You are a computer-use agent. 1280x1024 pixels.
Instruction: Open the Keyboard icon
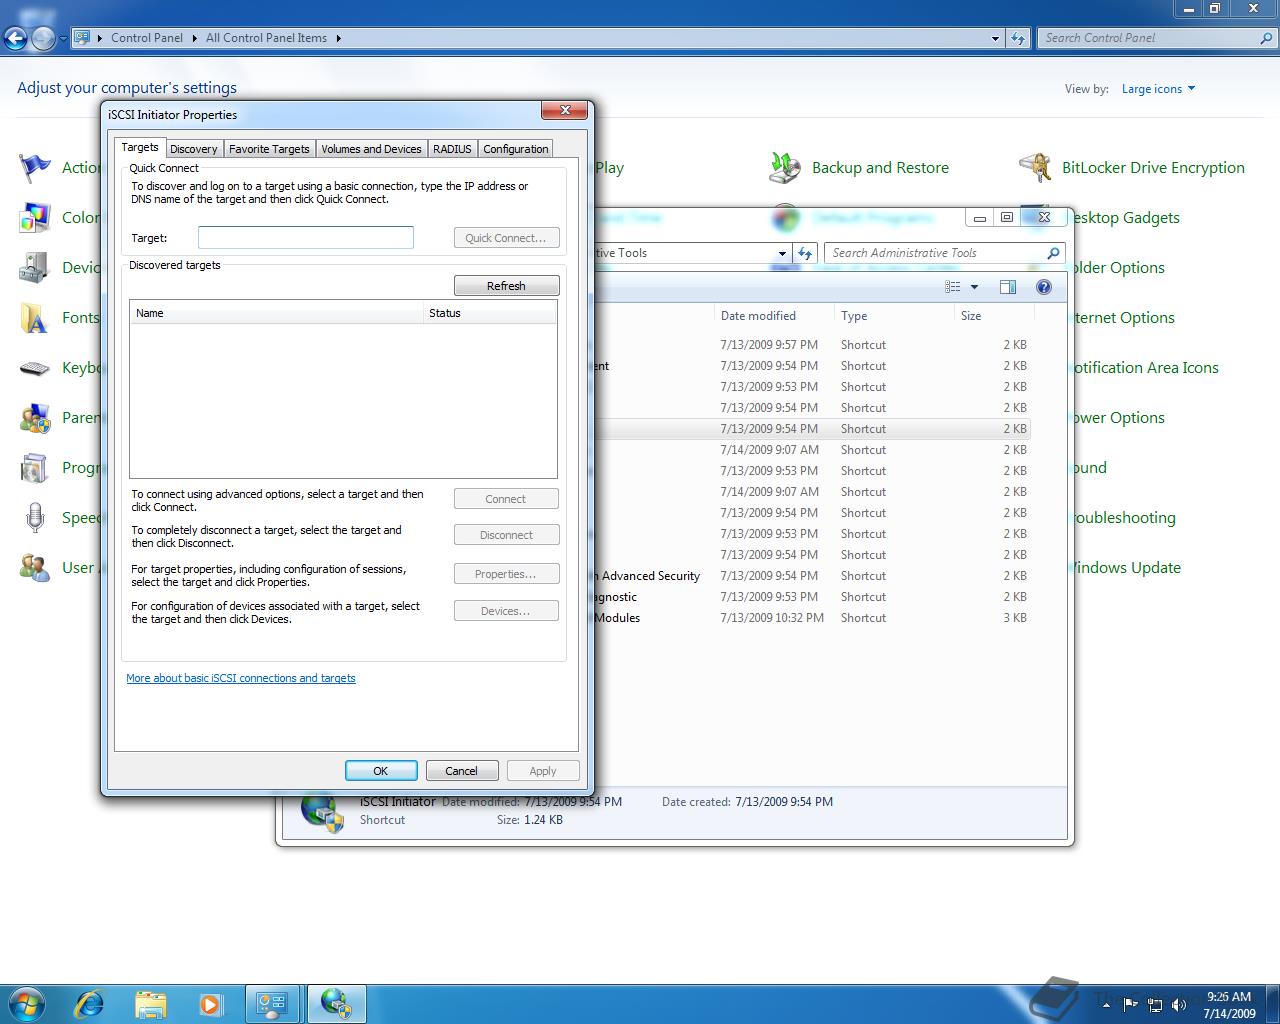pyautogui.click(x=35, y=368)
